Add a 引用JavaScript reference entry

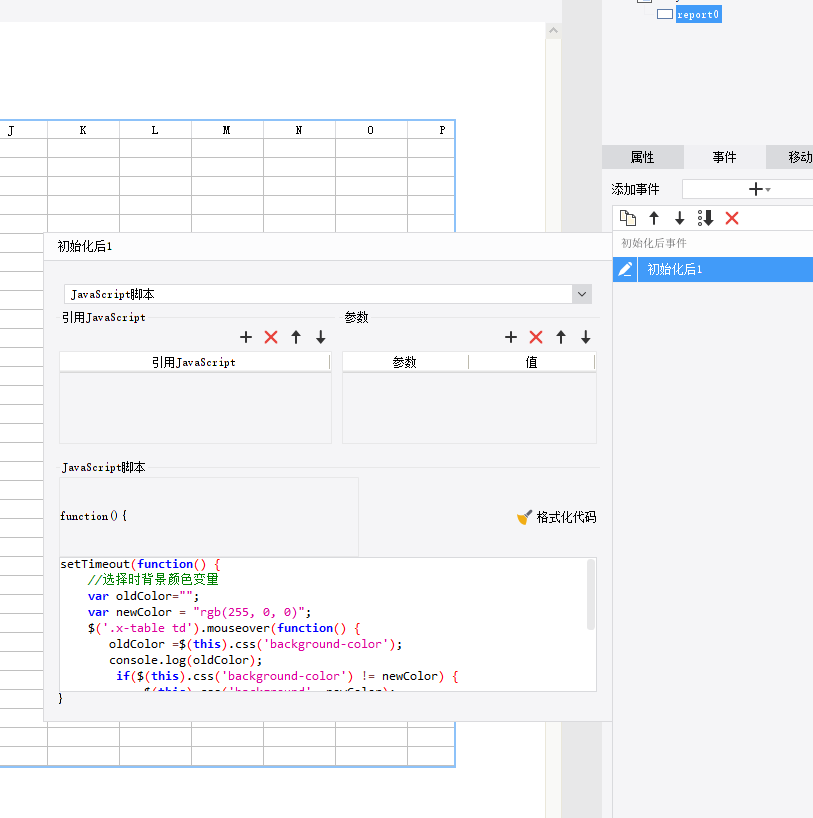click(x=246, y=337)
